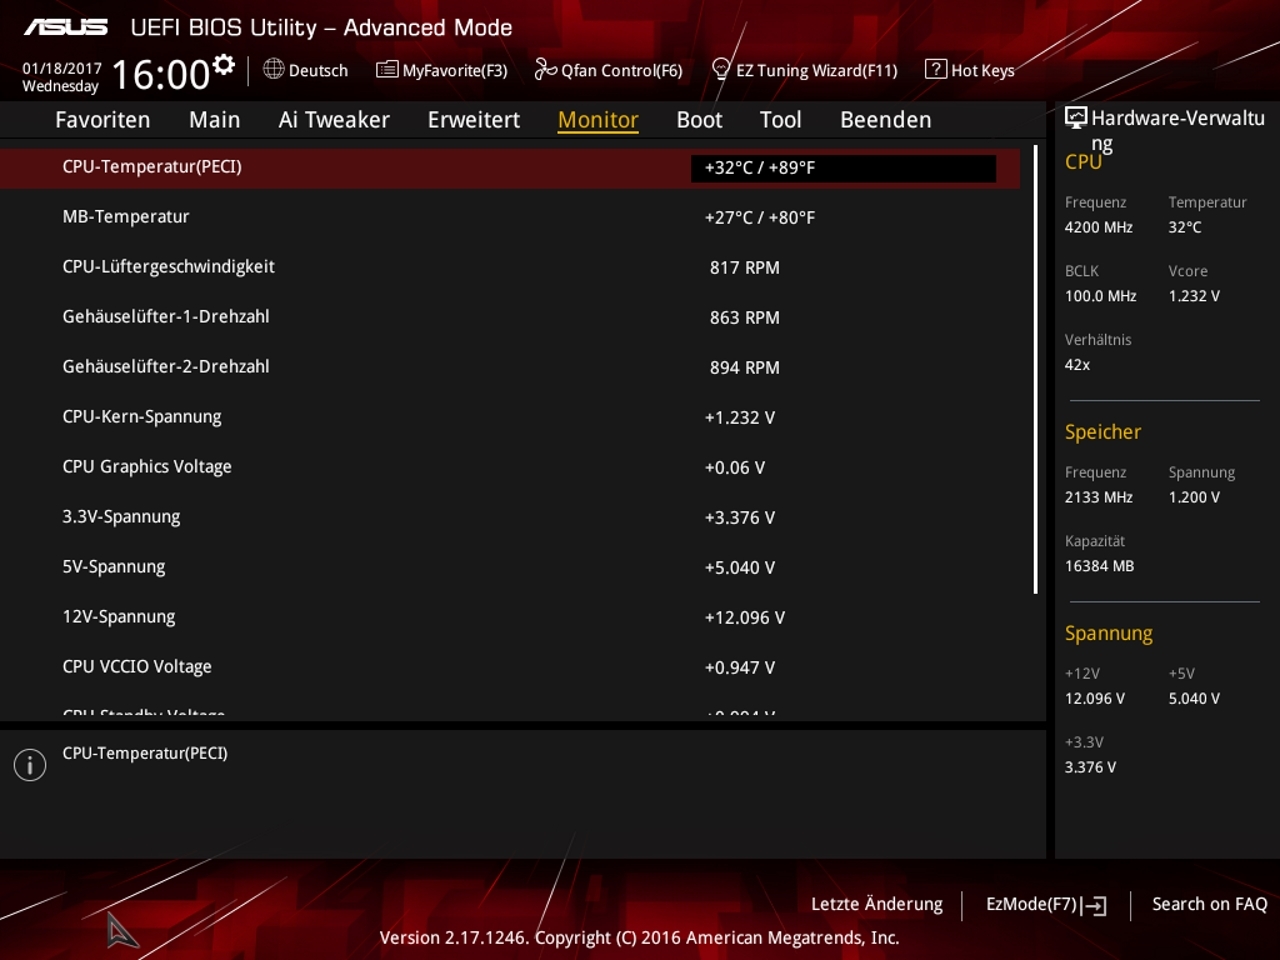Select the 5V-Spannung row
The height and width of the screenshot is (960, 1280).
[x=510, y=567]
